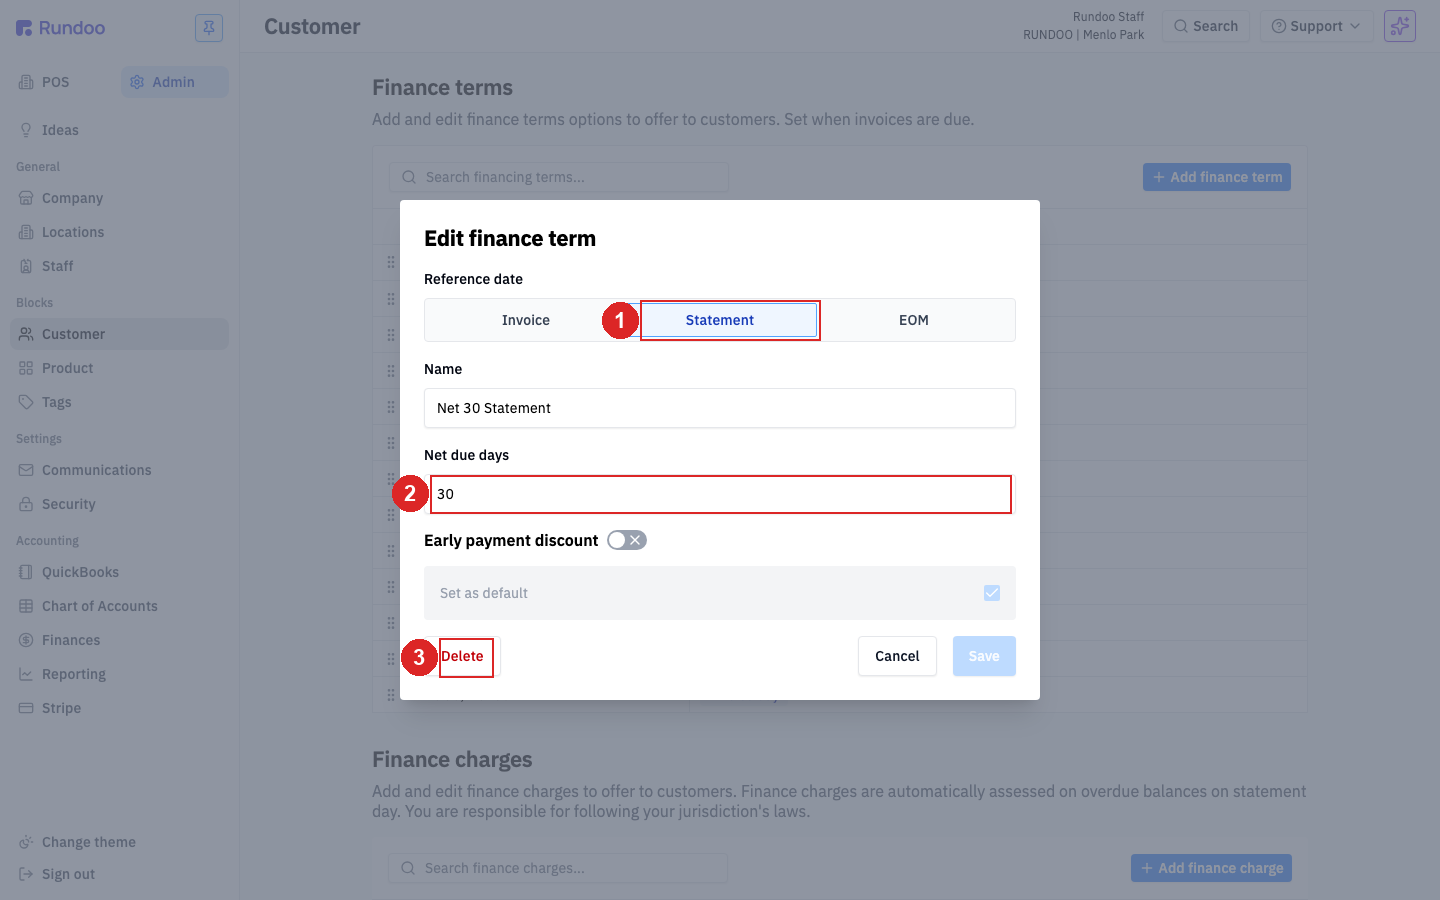Save the finance term
The height and width of the screenshot is (900, 1440).
(x=984, y=656)
